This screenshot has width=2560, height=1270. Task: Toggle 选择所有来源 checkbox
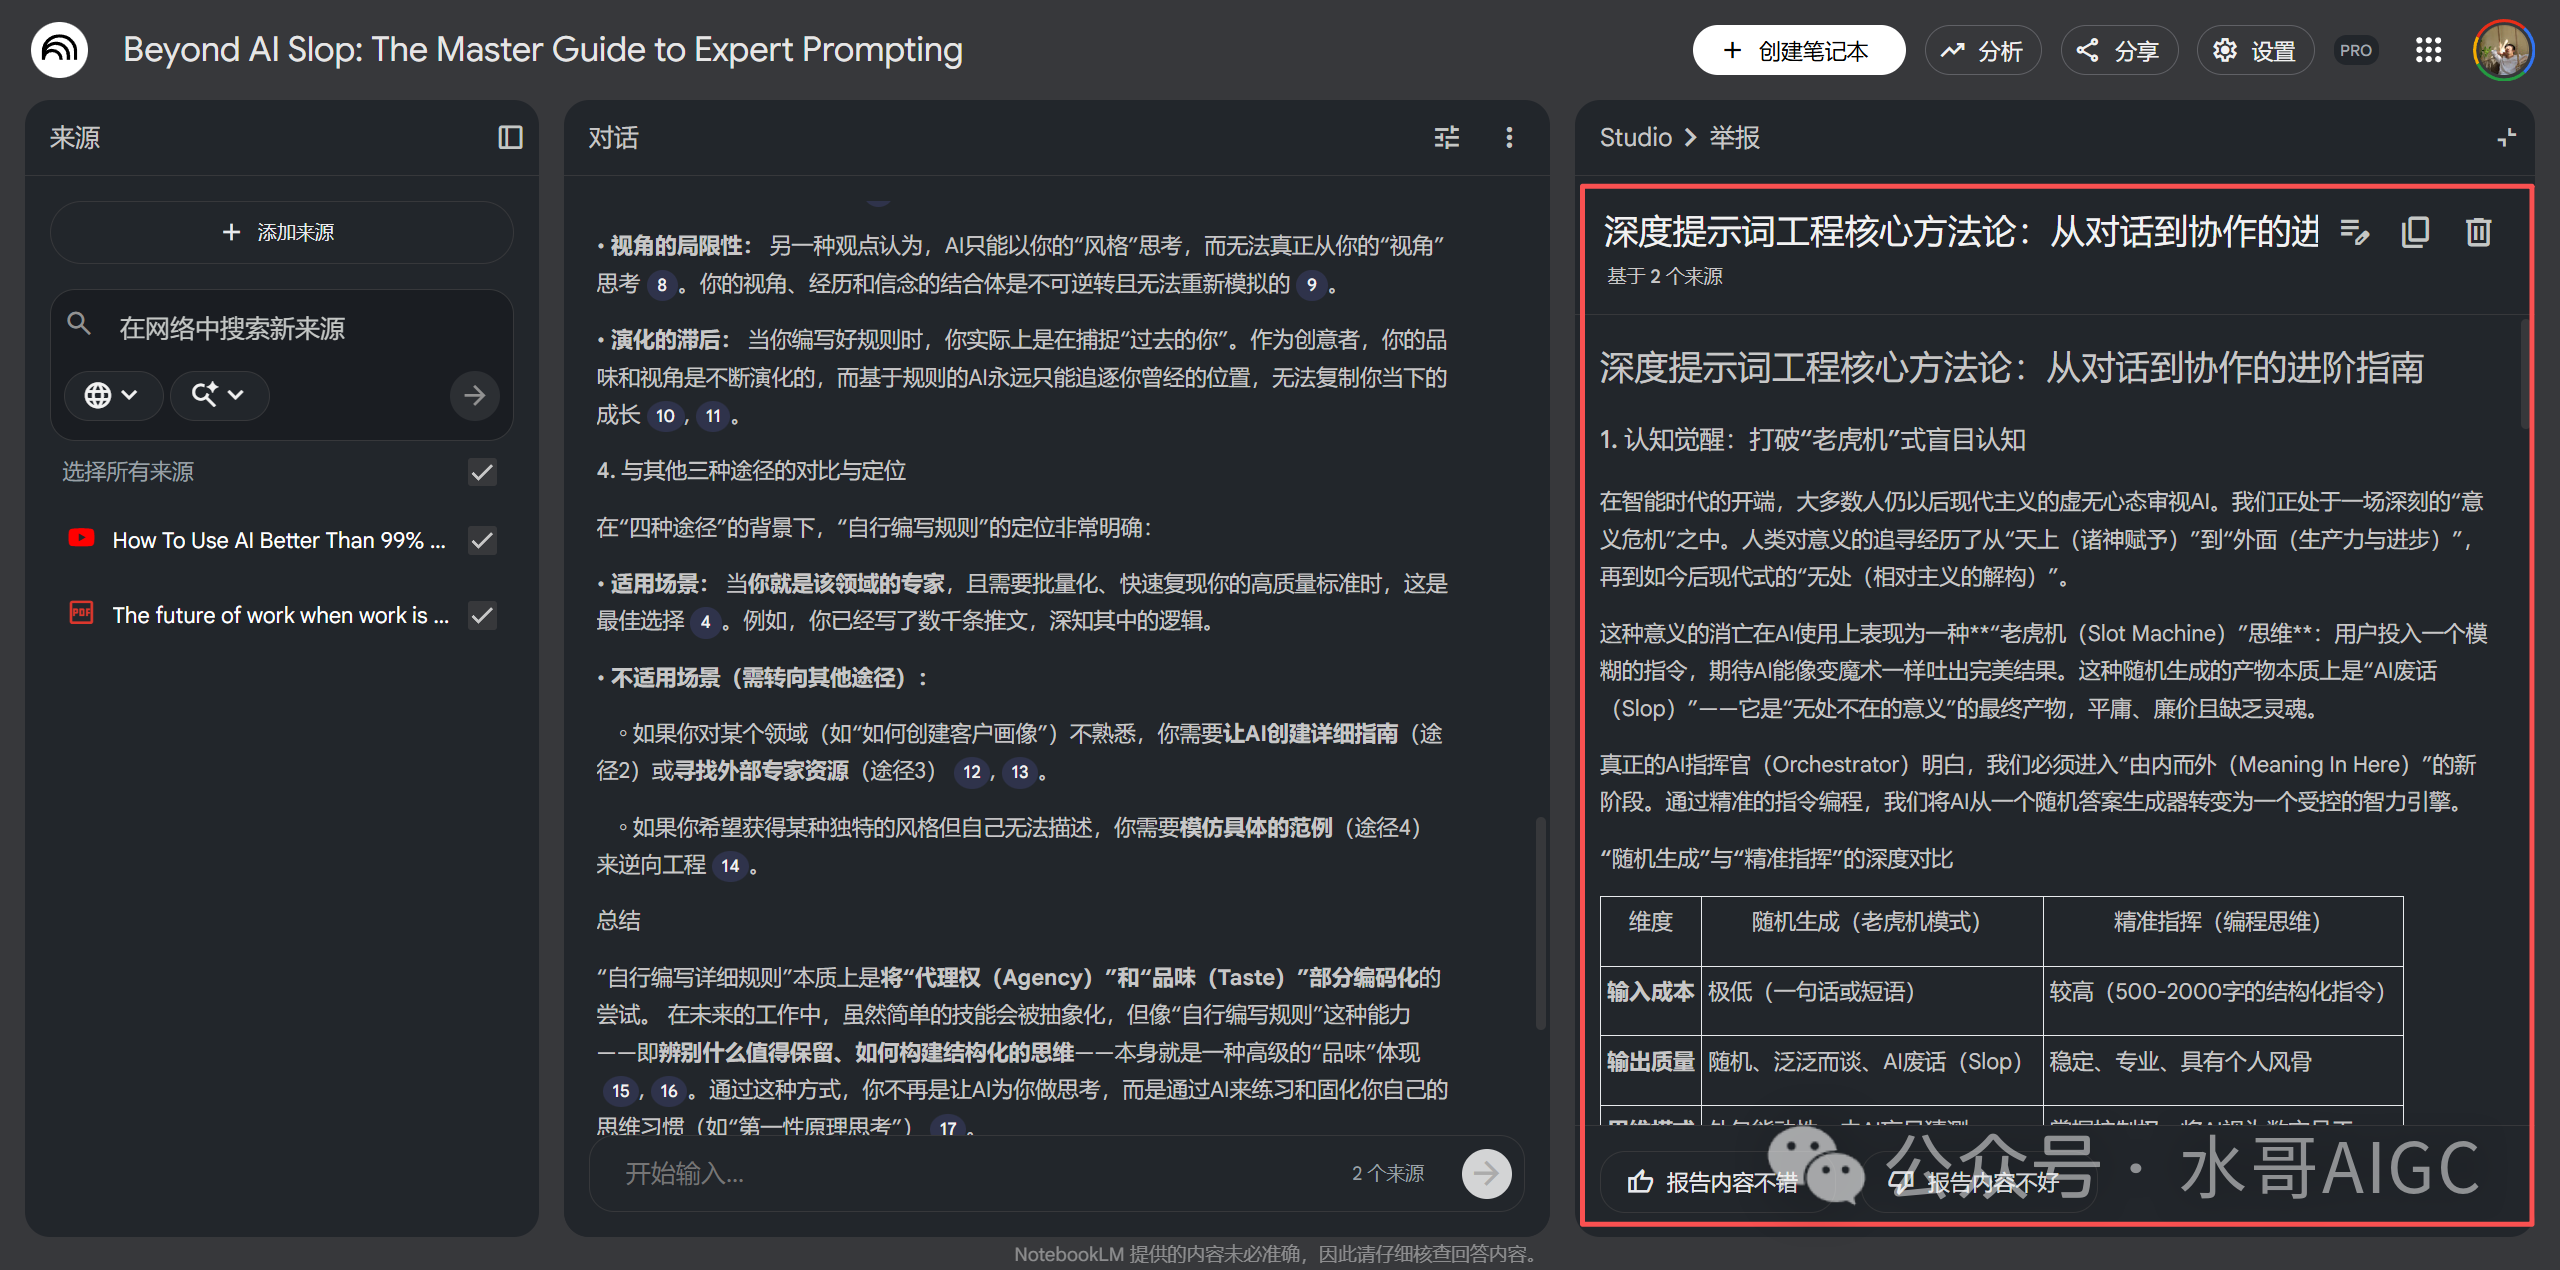482,472
